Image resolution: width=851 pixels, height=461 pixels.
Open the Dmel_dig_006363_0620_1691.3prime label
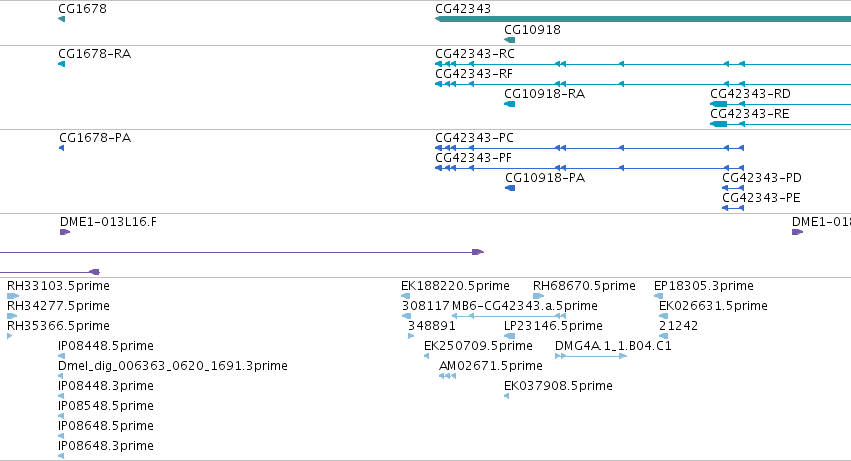coord(173,366)
